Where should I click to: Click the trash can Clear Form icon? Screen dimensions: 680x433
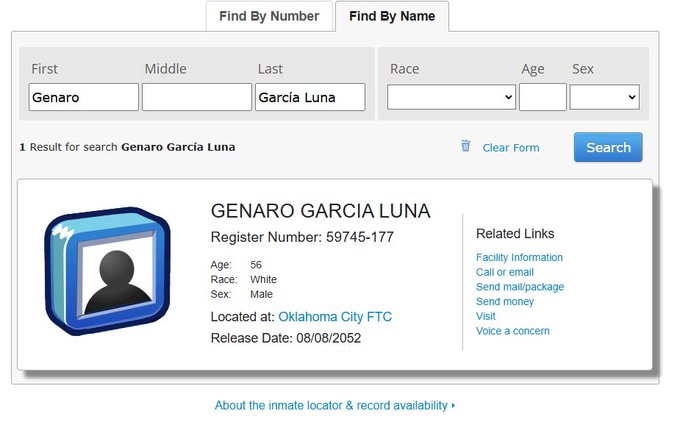coord(465,146)
